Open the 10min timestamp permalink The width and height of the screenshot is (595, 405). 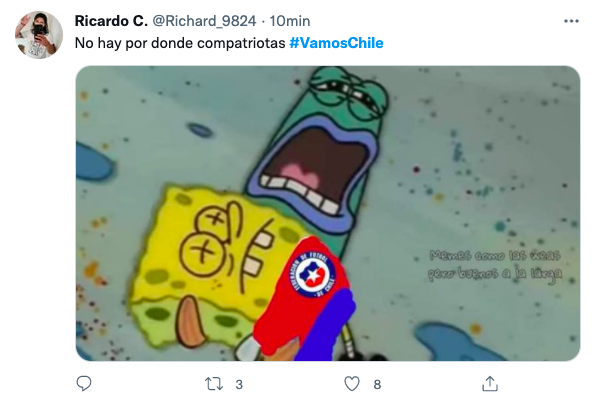coord(290,21)
